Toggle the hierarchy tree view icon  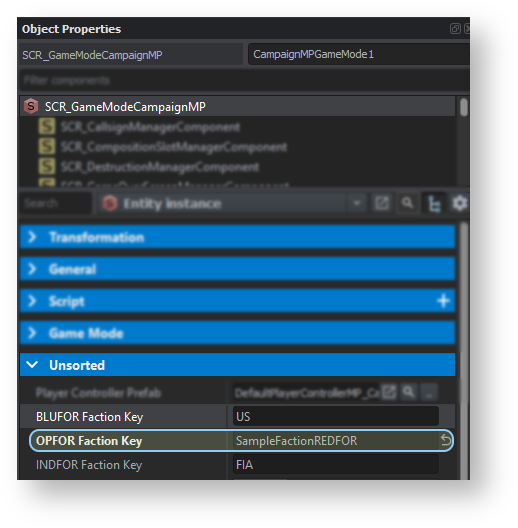point(434,203)
